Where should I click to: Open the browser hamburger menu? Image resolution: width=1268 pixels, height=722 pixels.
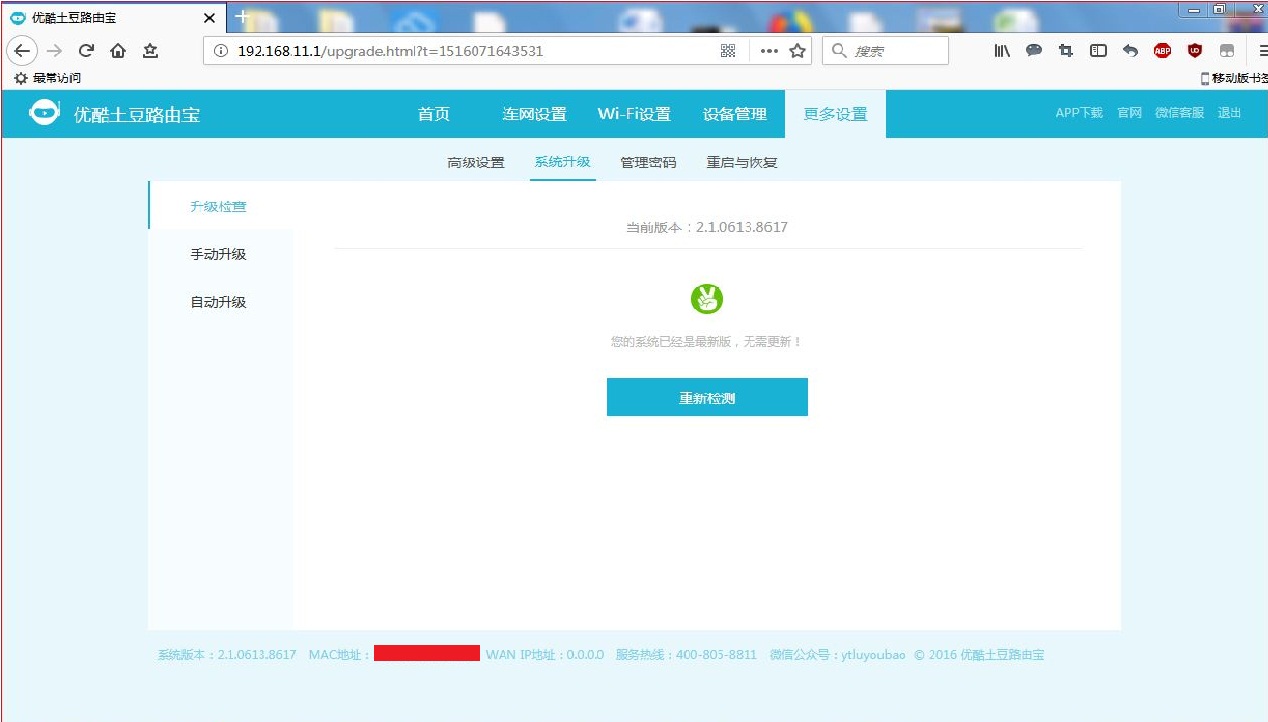coord(1262,51)
